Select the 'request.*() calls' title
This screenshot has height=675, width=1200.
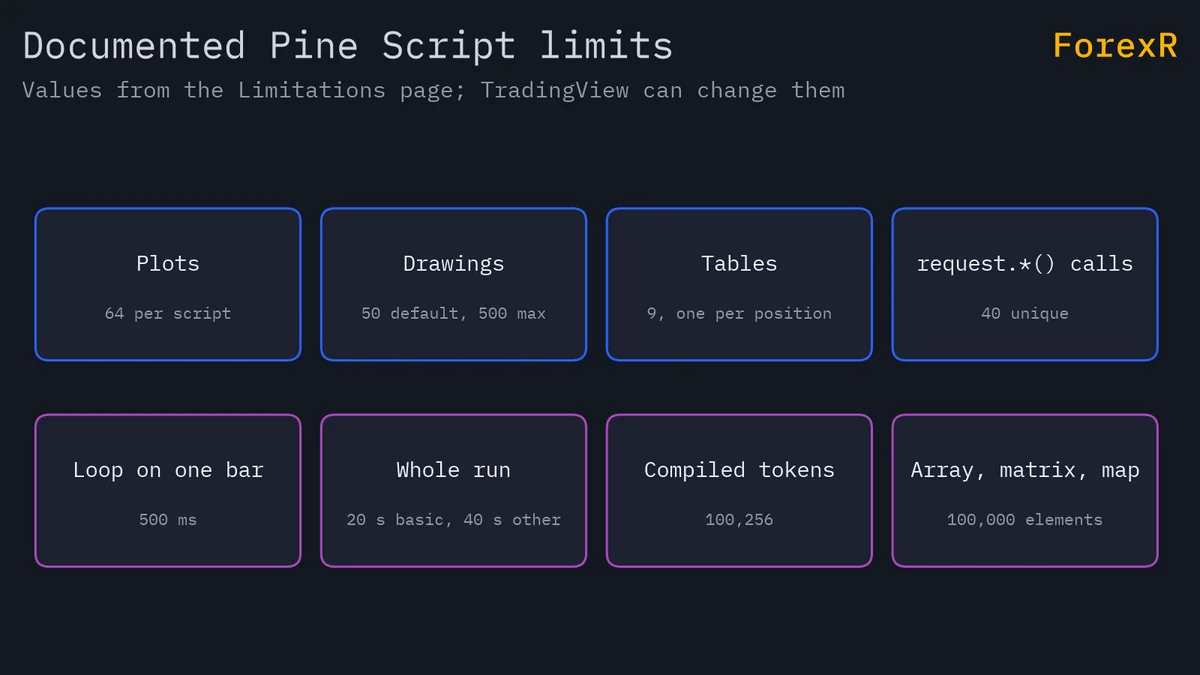pyautogui.click(x=1025, y=264)
